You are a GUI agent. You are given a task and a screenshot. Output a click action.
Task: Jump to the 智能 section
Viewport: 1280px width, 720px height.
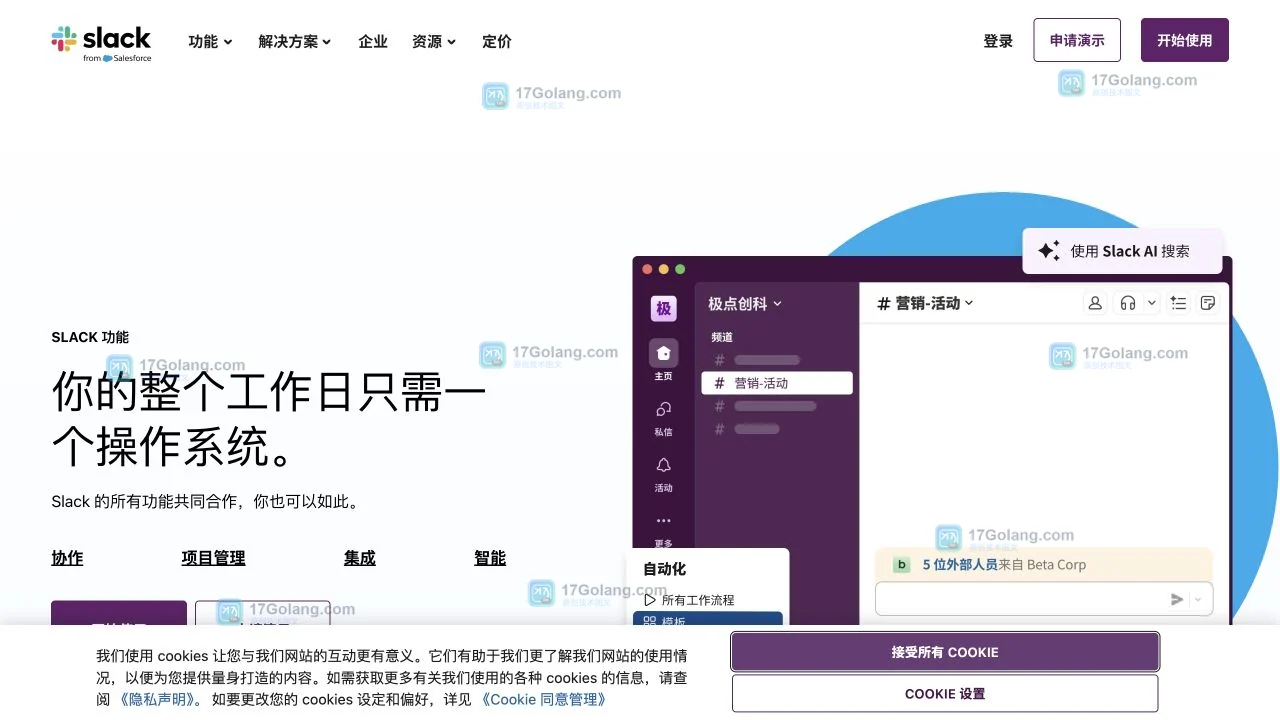[490, 558]
